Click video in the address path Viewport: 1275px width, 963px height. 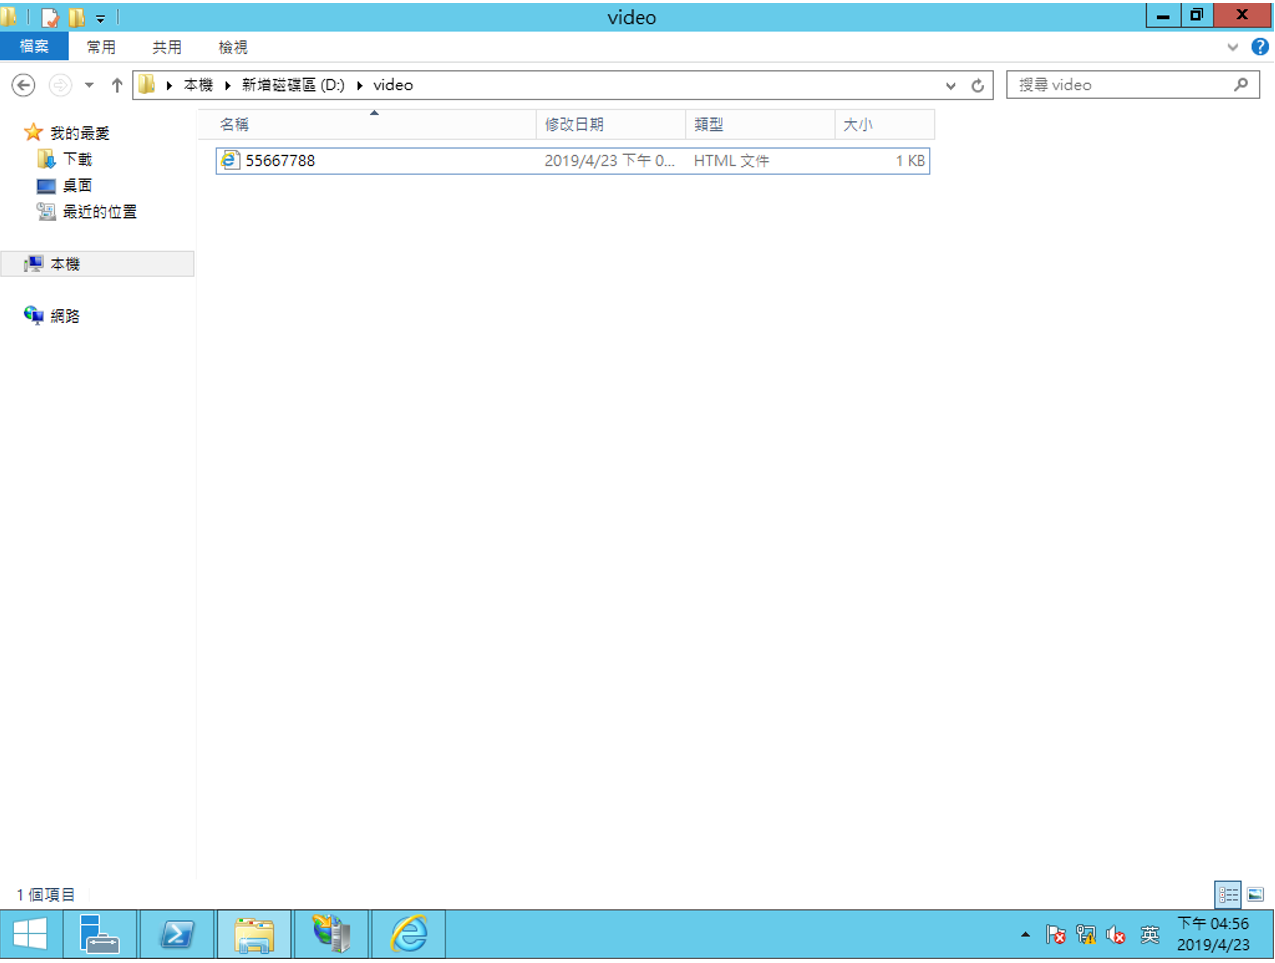tap(393, 85)
